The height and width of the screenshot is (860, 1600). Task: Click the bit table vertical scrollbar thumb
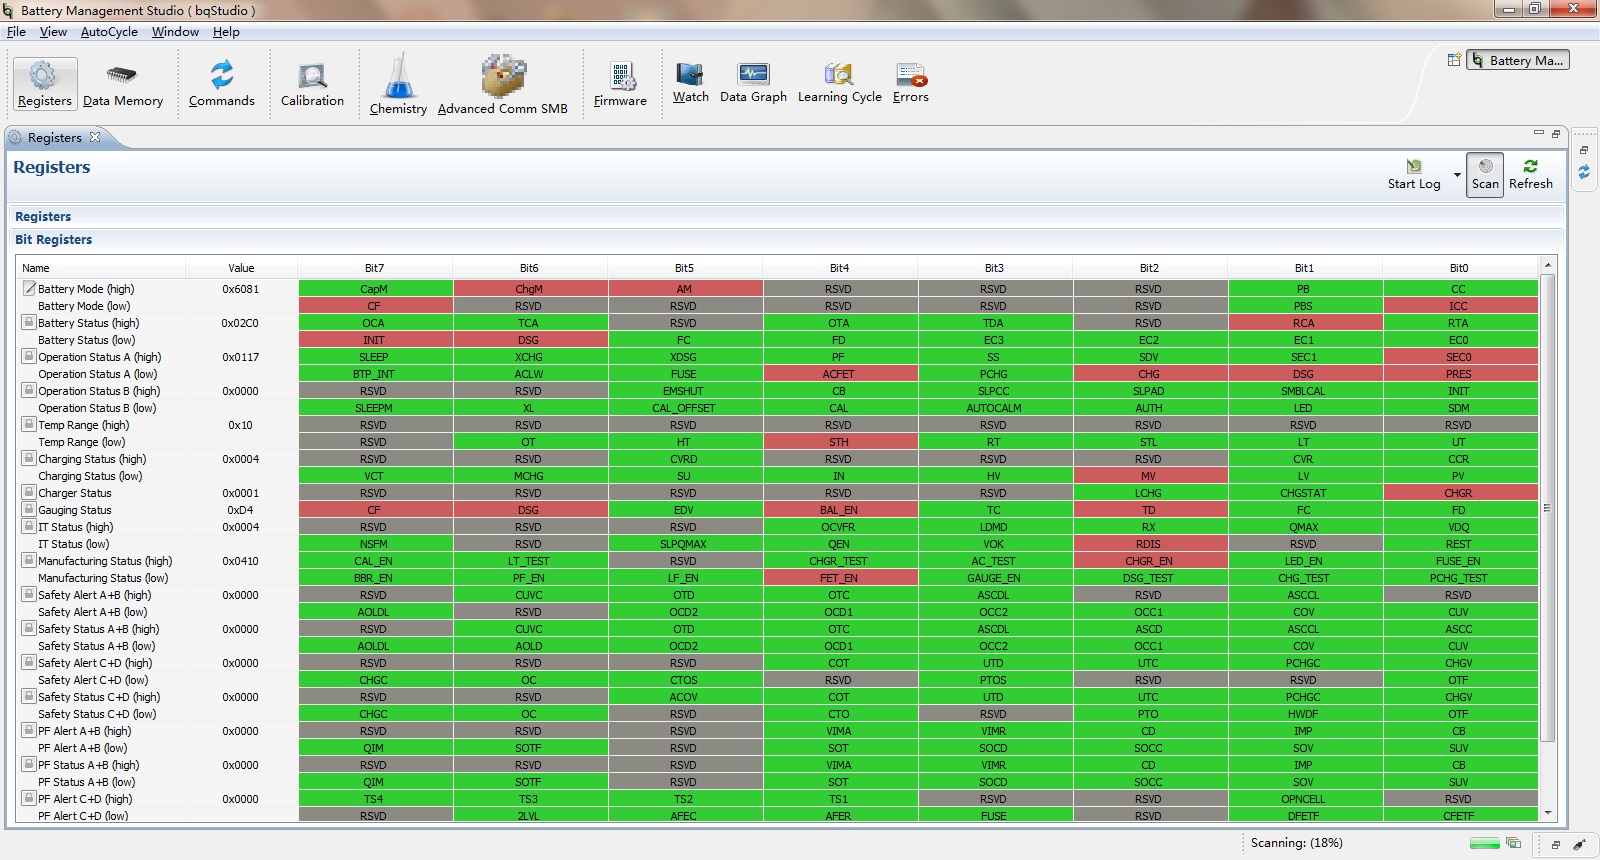1548,508
